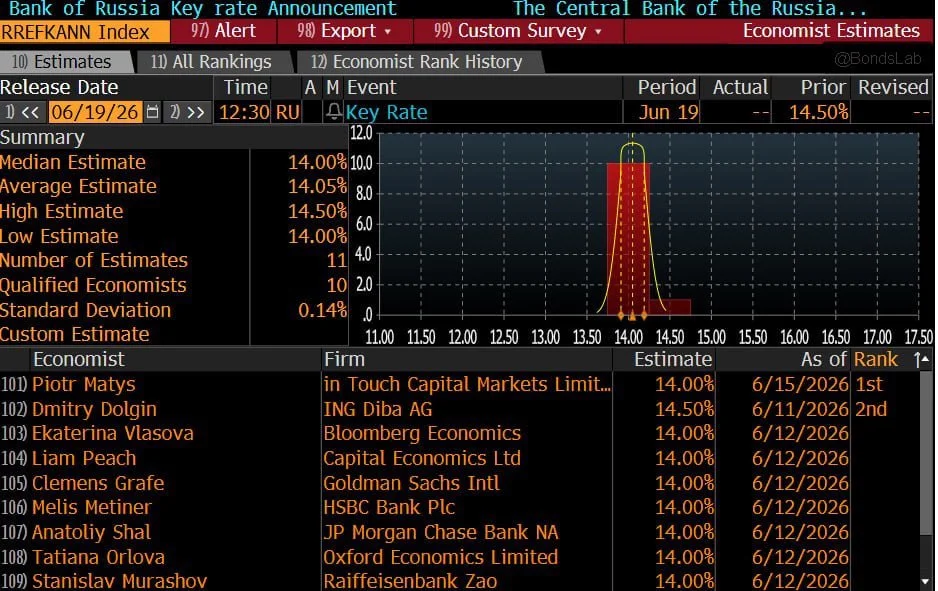Screen dimensions: 938x591
Task: Select economist Piotr Matys row
Action: [461, 384]
